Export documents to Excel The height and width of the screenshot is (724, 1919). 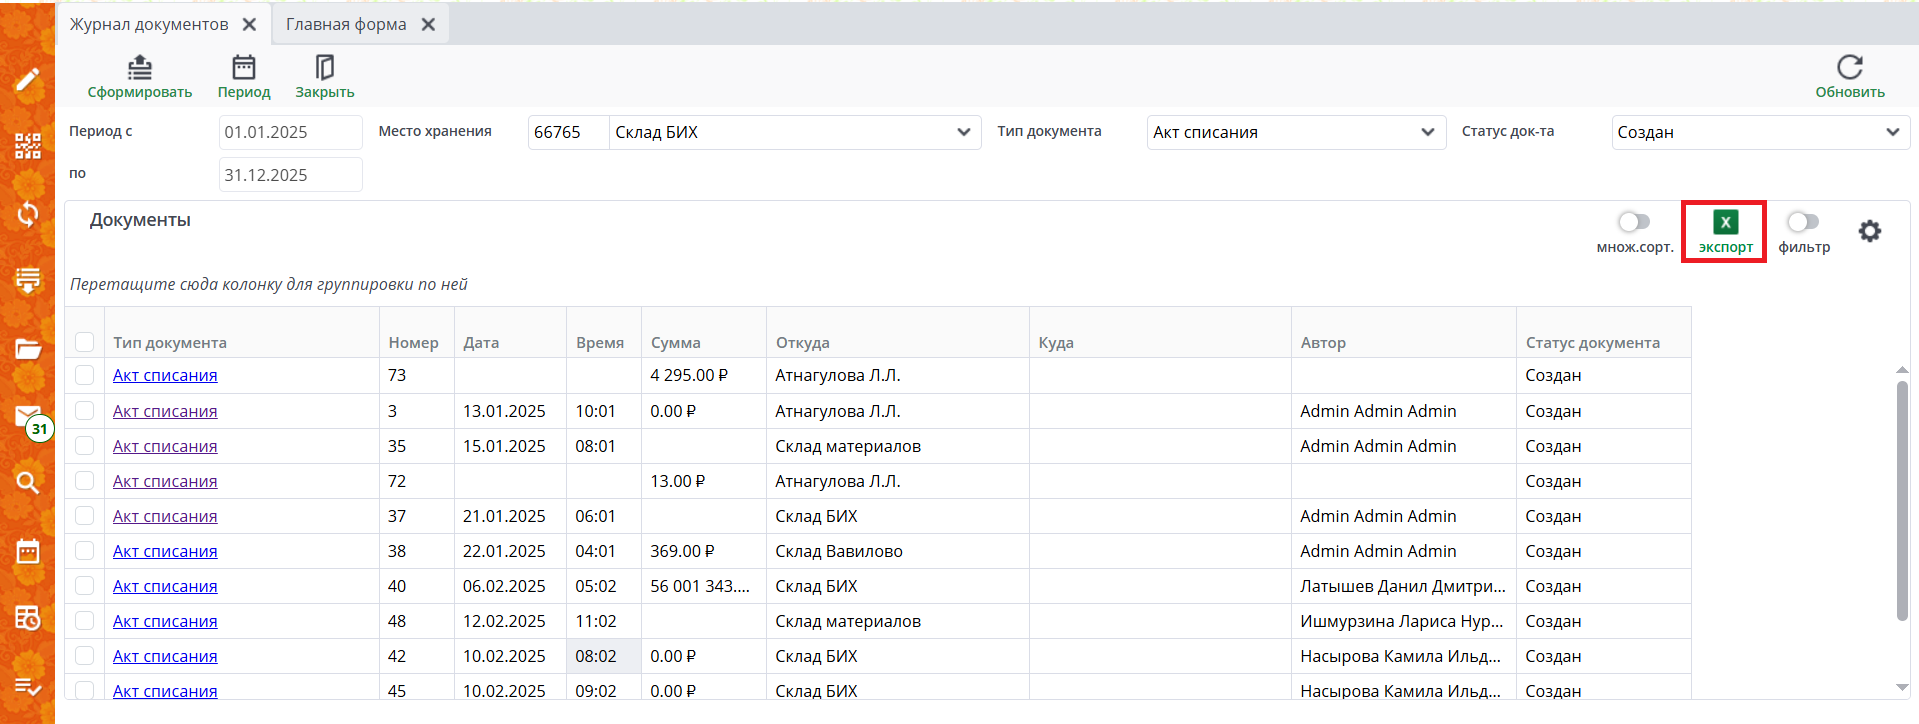point(1725,231)
